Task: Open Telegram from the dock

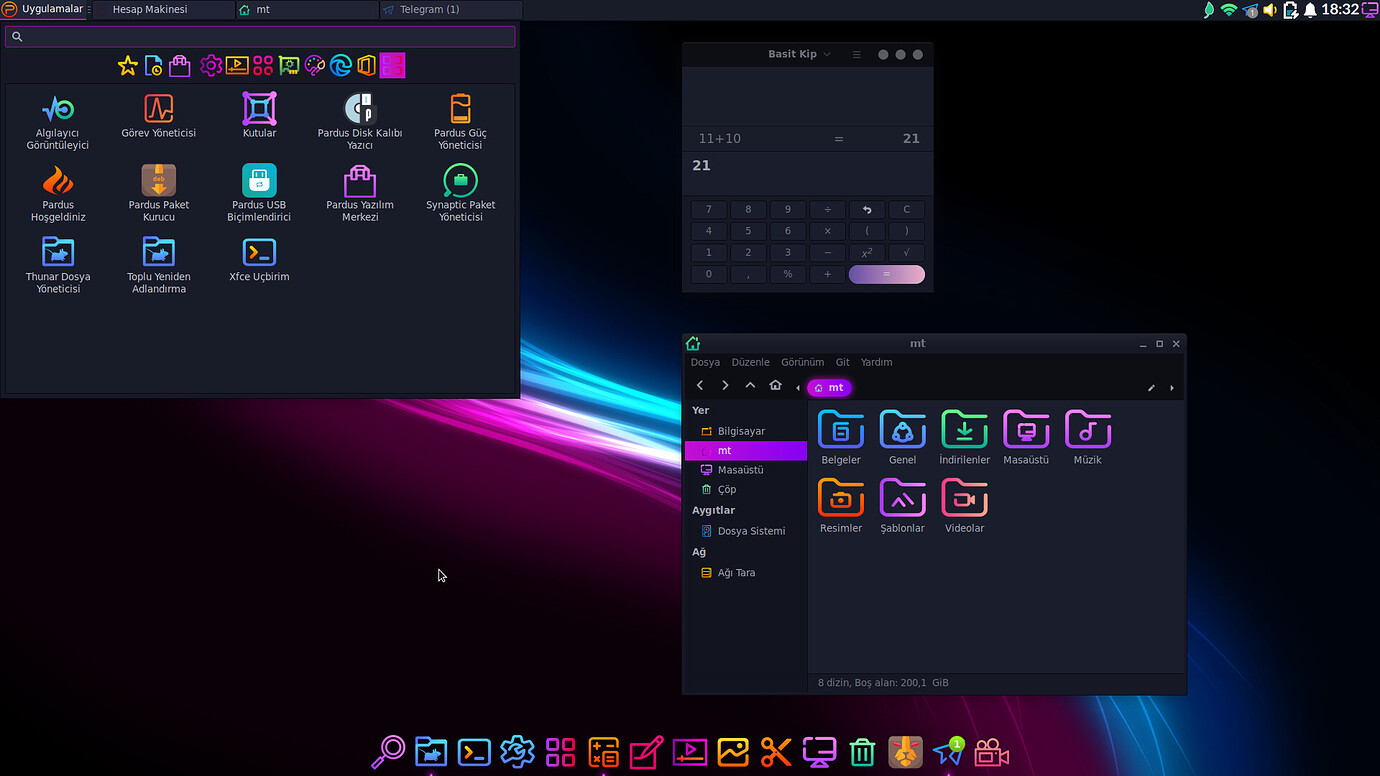Action: pyautogui.click(x=947, y=751)
